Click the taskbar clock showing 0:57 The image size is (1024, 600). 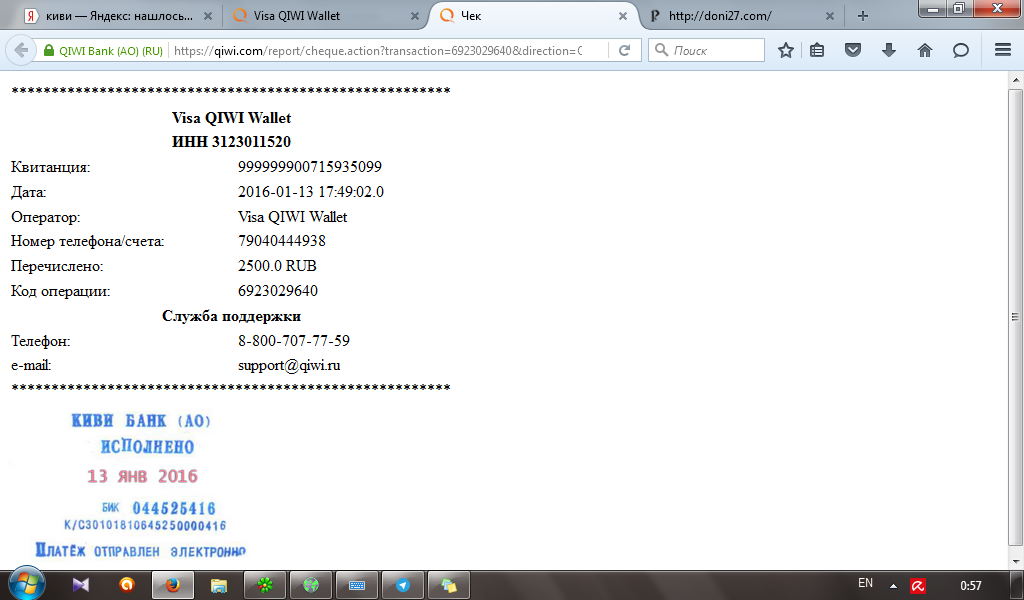click(x=970, y=586)
